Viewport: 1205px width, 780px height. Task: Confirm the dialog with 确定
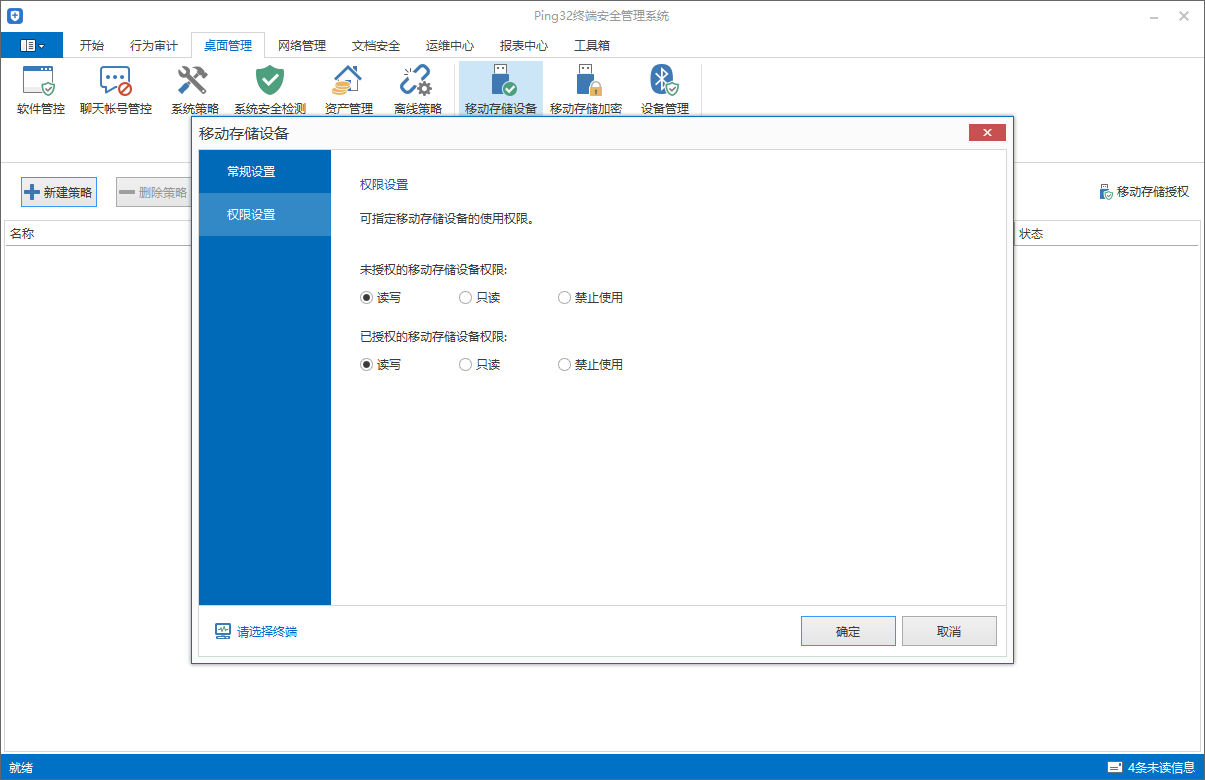[848, 632]
